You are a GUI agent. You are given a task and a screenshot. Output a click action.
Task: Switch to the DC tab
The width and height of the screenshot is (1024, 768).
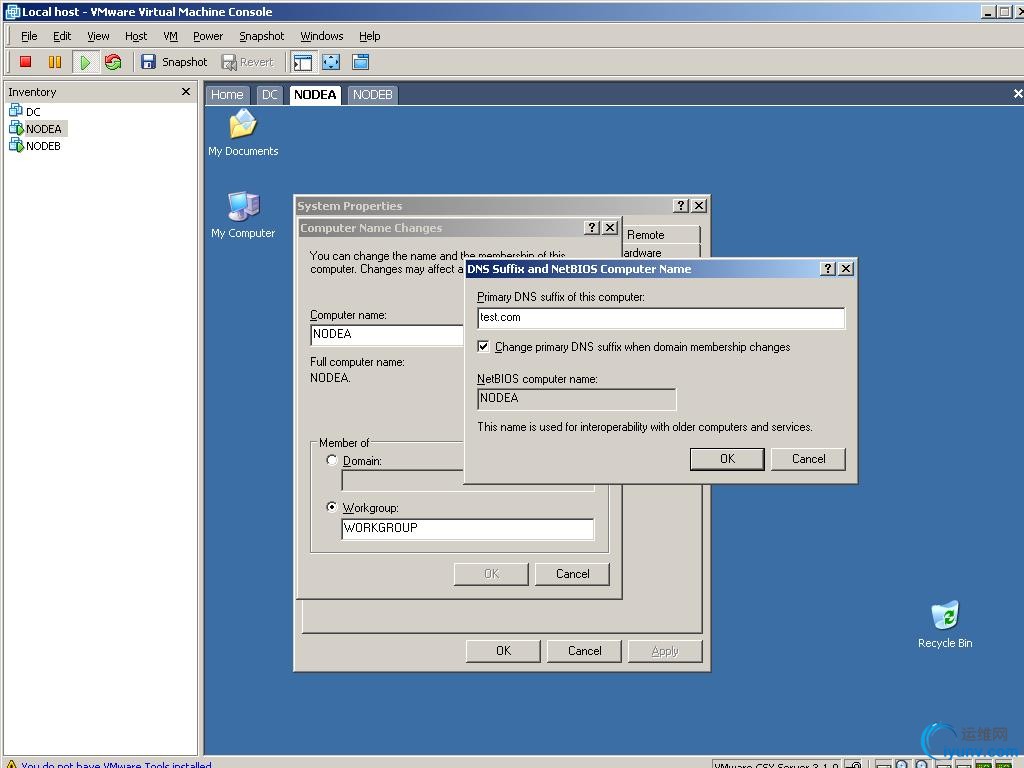pyautogui.click(x=270, y=95)
